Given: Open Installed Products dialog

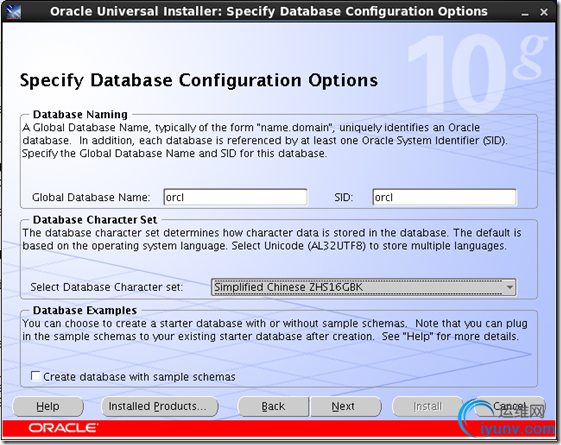Looking at the screenshot, I should [x=160, y=406].
